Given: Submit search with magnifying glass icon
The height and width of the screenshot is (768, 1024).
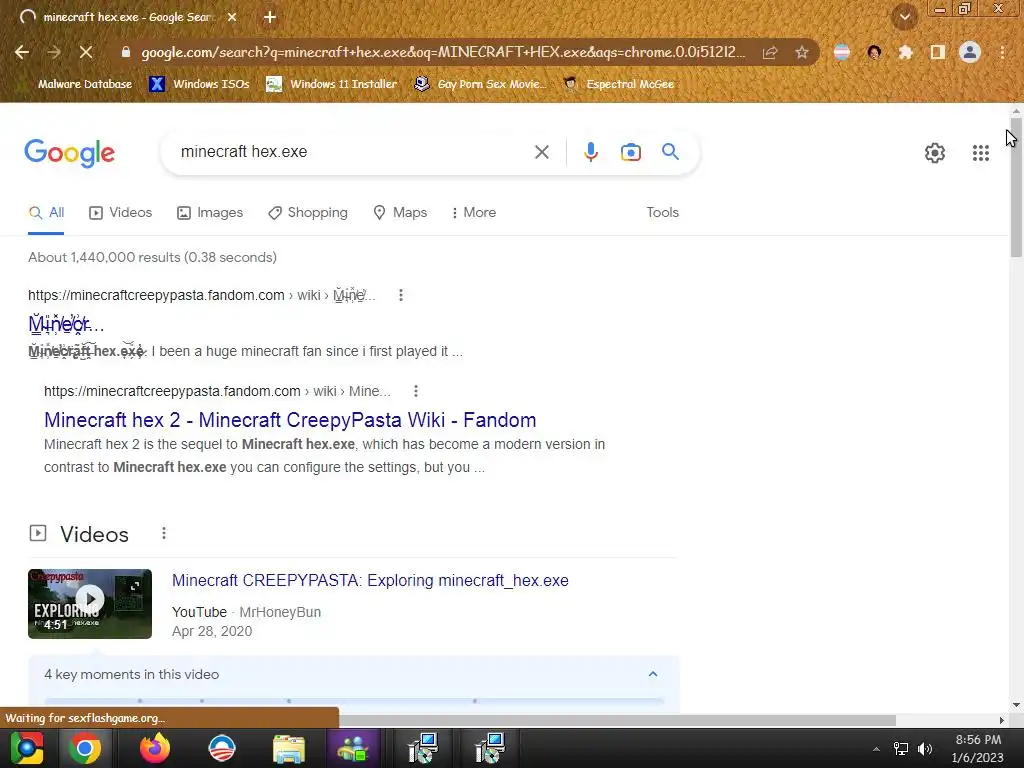Looking at the screenshot, I should [670, 152].
